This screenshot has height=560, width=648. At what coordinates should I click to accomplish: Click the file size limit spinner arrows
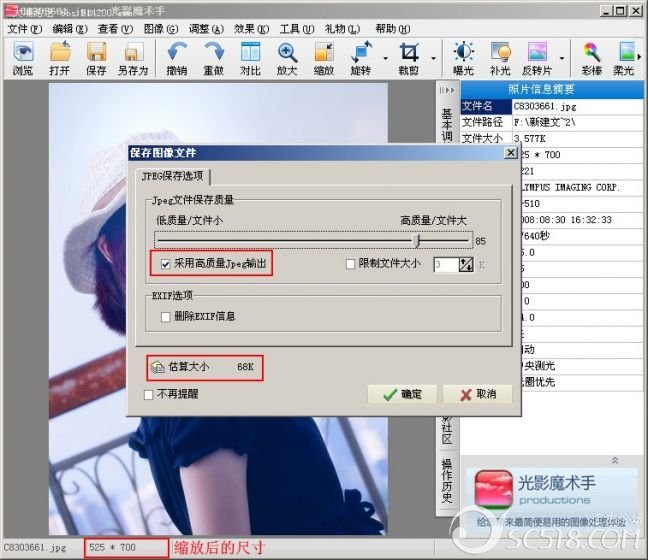(465, 264)
